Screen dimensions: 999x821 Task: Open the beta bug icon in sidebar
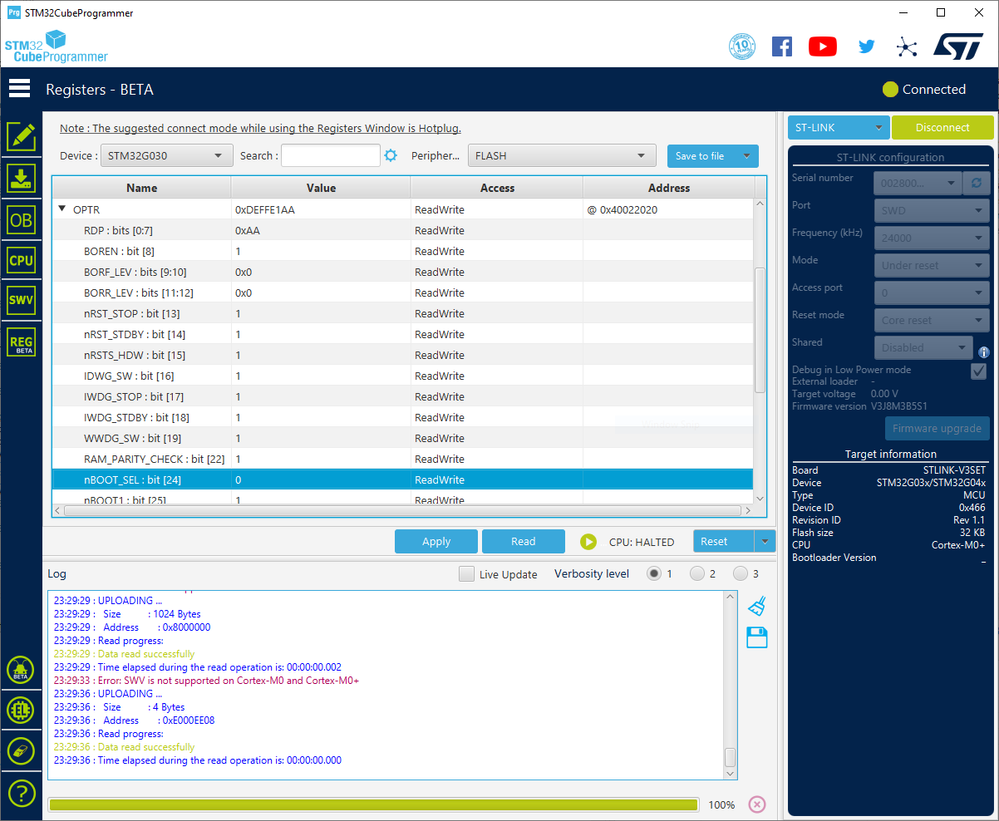(x=20, y=670)
